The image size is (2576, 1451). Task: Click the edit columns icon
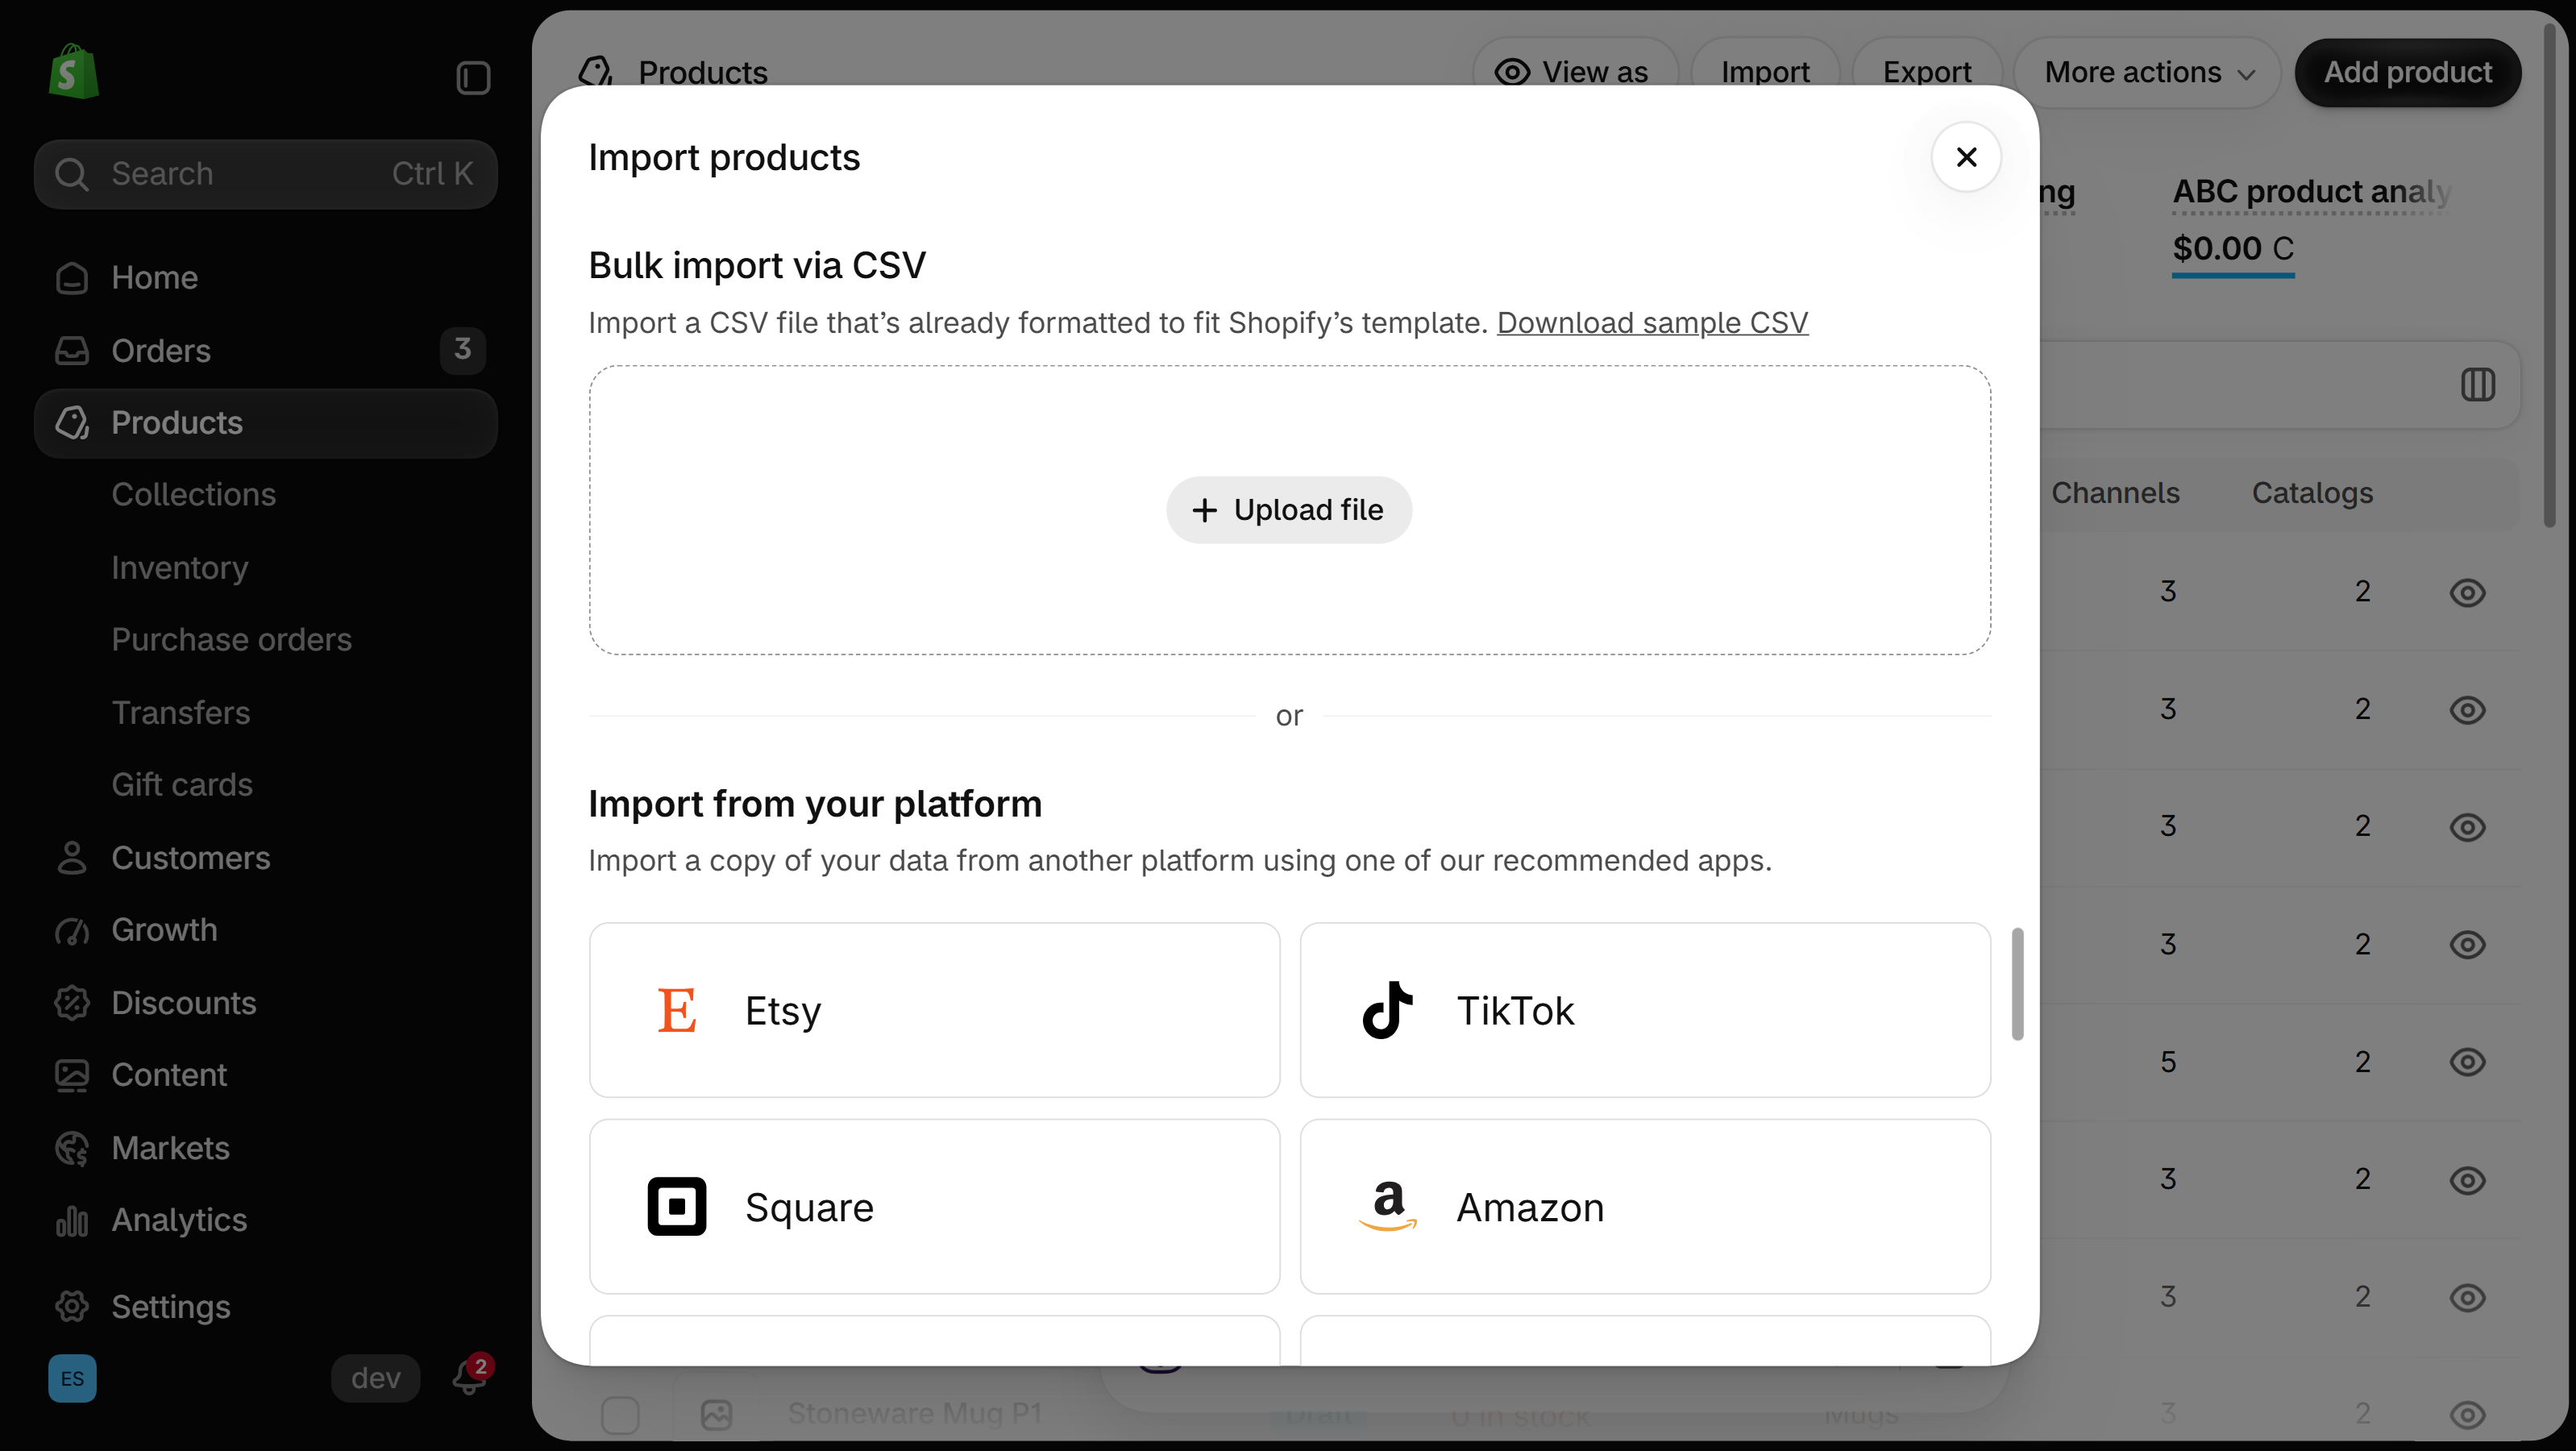[x=2477, y=384]
